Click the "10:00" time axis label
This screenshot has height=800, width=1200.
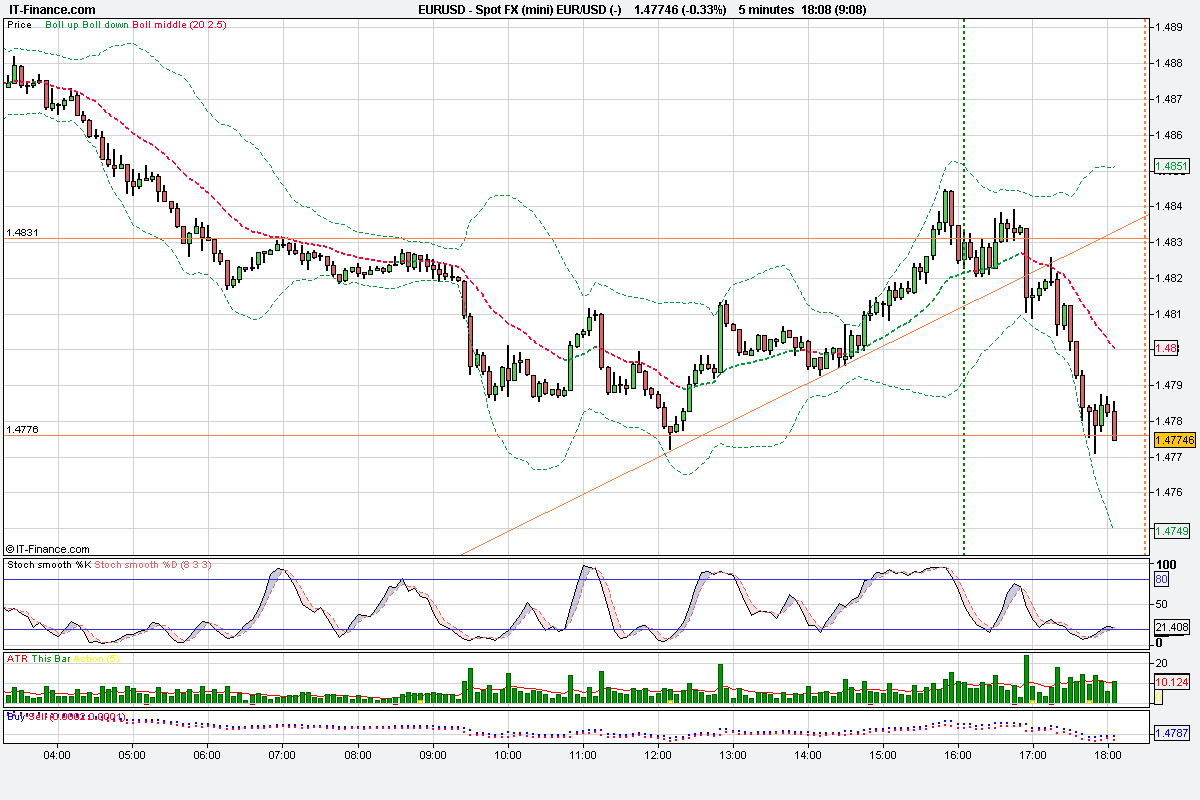click(508, 754)
